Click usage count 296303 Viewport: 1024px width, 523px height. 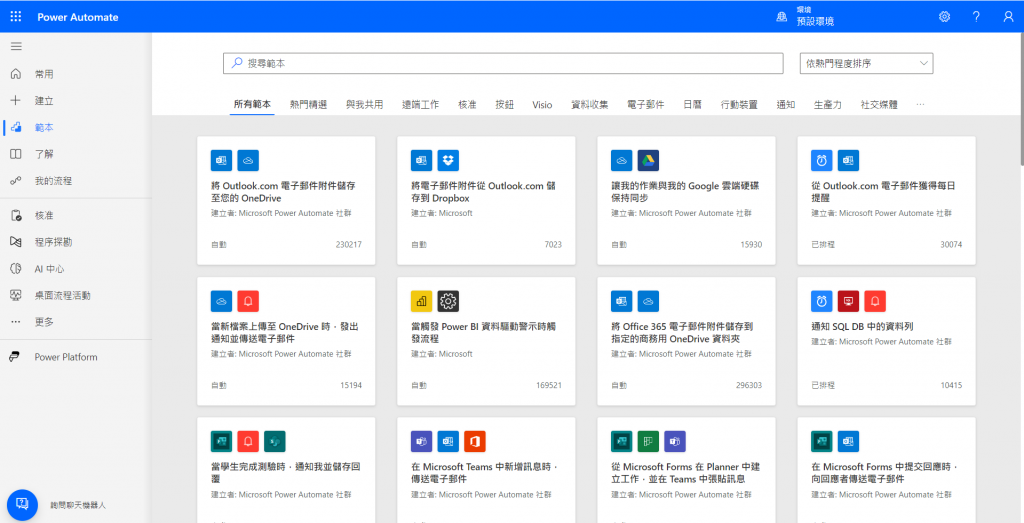tap(748, 385)
